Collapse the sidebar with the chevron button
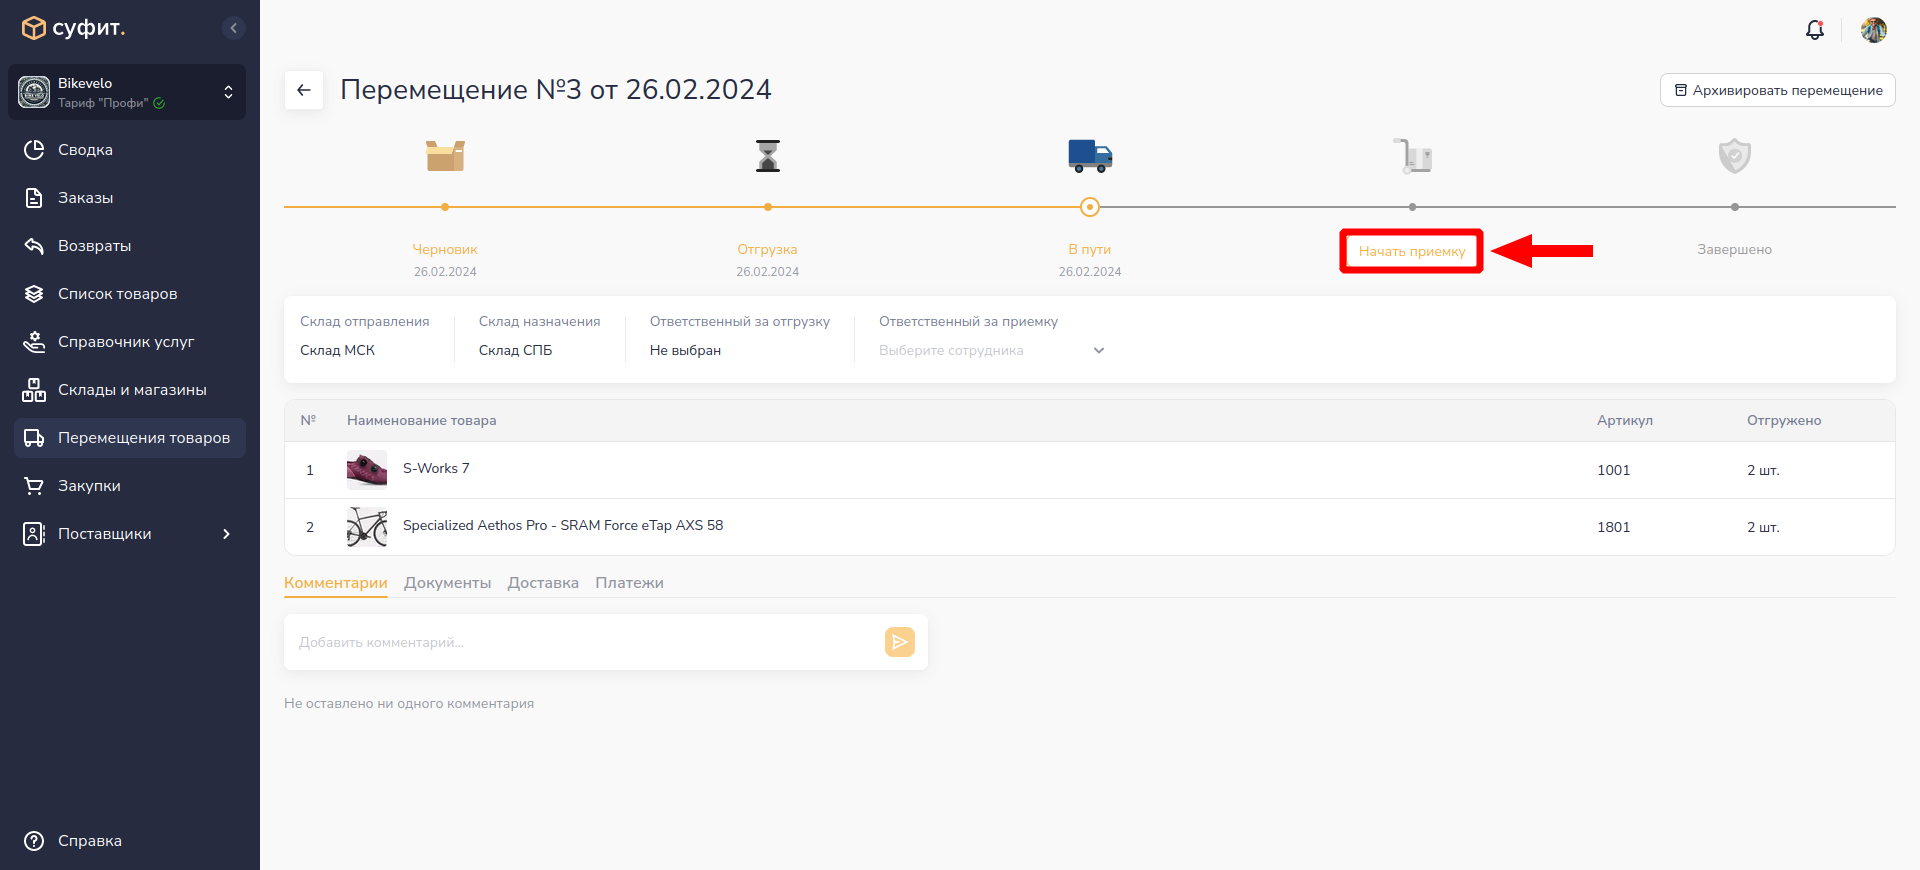 click(x=233, y=28)
